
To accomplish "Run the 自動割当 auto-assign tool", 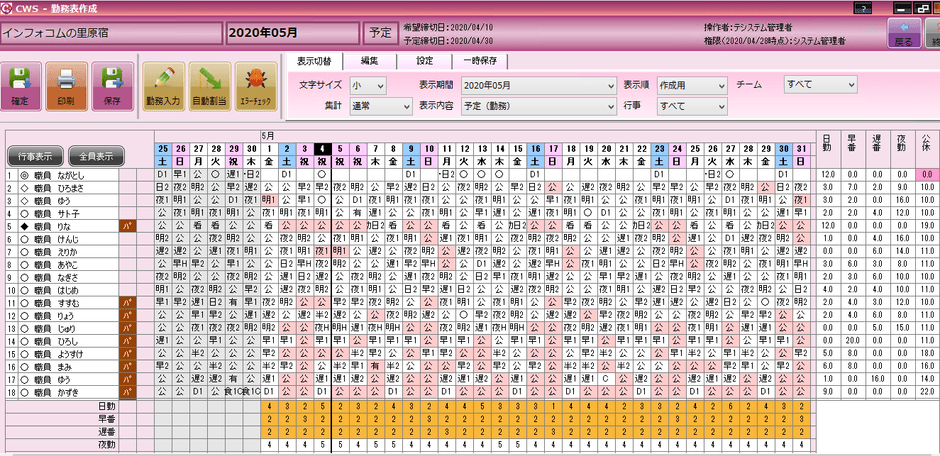I will 207,86.
